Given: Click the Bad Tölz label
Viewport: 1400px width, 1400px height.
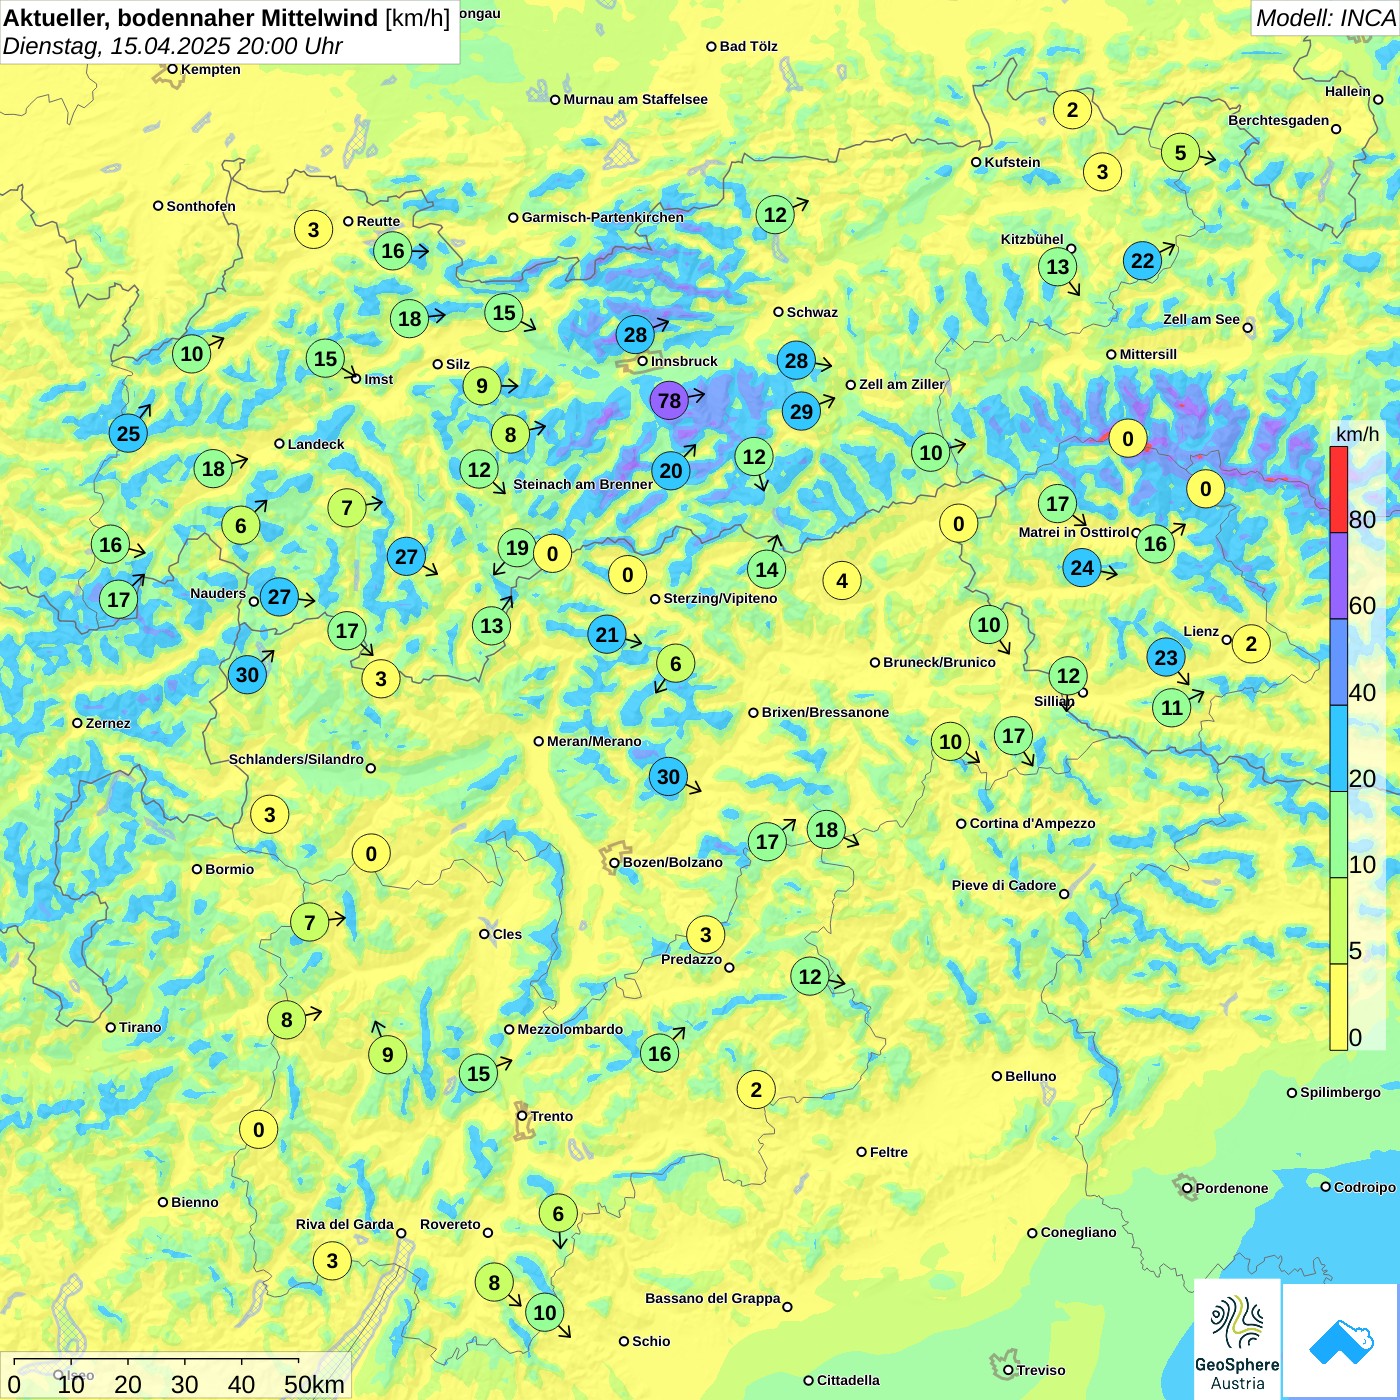Looking at the screenshot, I should tap(748, 46).
